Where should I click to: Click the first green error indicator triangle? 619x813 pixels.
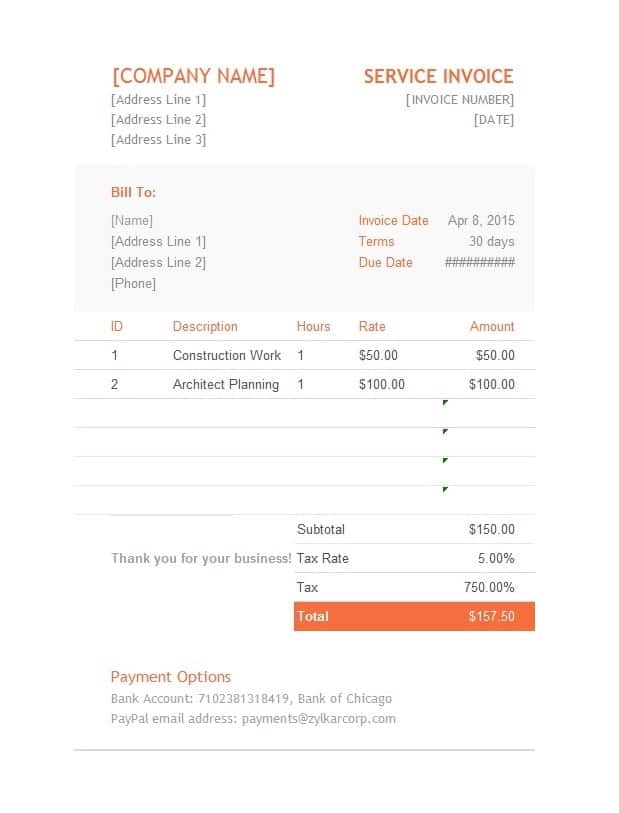pos(445,402)
